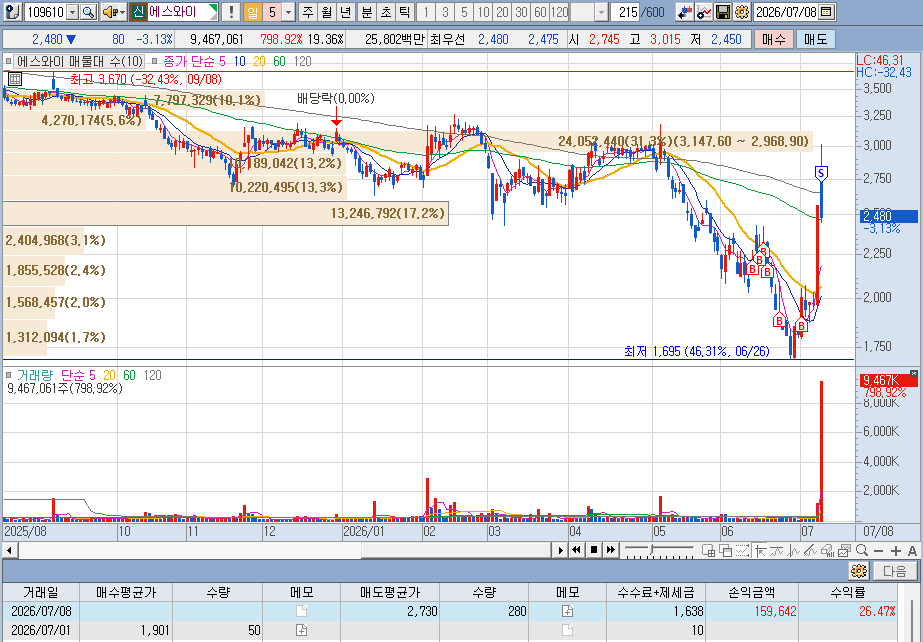
Task: Adjust the chart zoom slider handle
Action: [x=651, y=550]
